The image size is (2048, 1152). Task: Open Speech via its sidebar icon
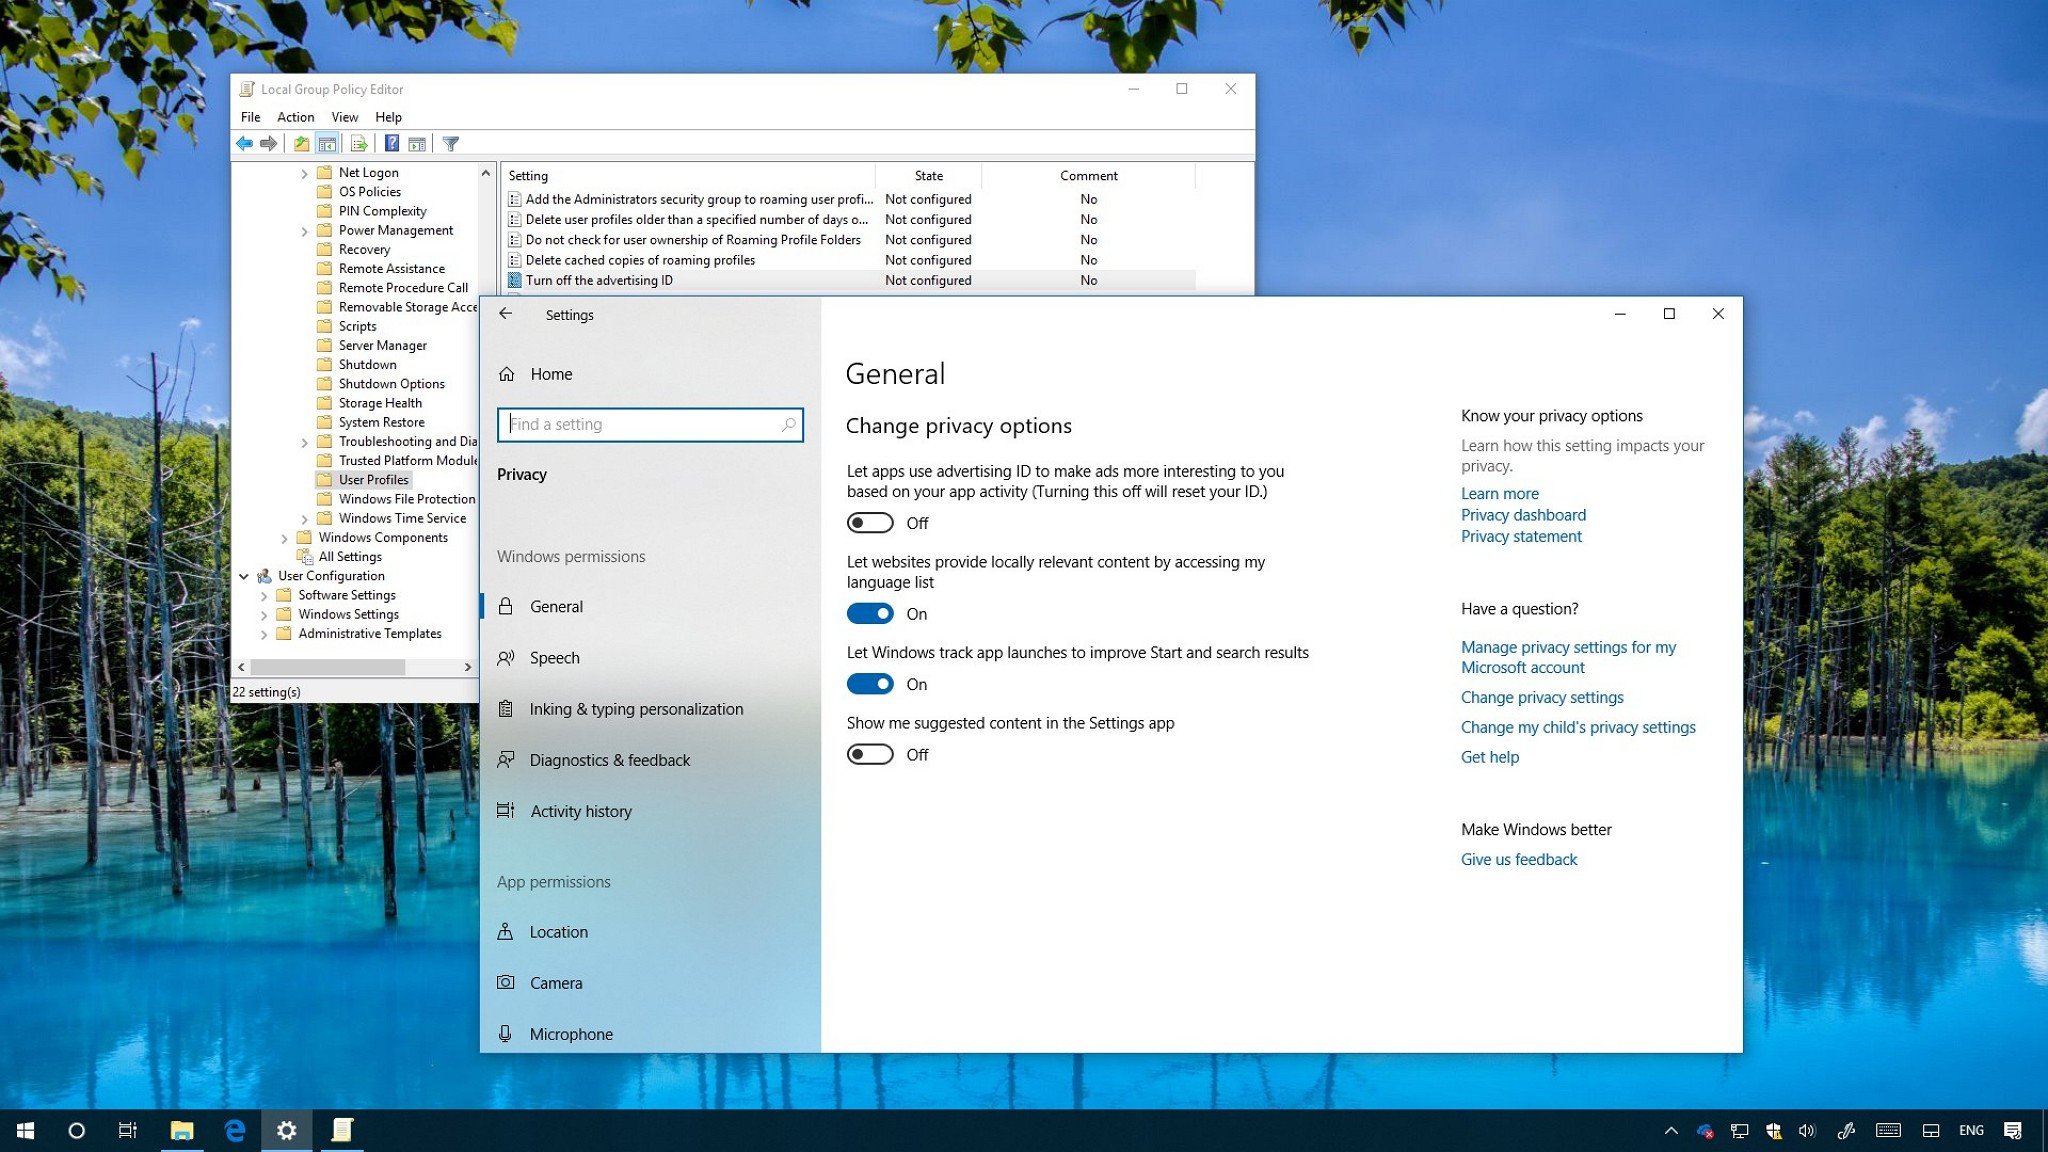(x=506, y=658)
